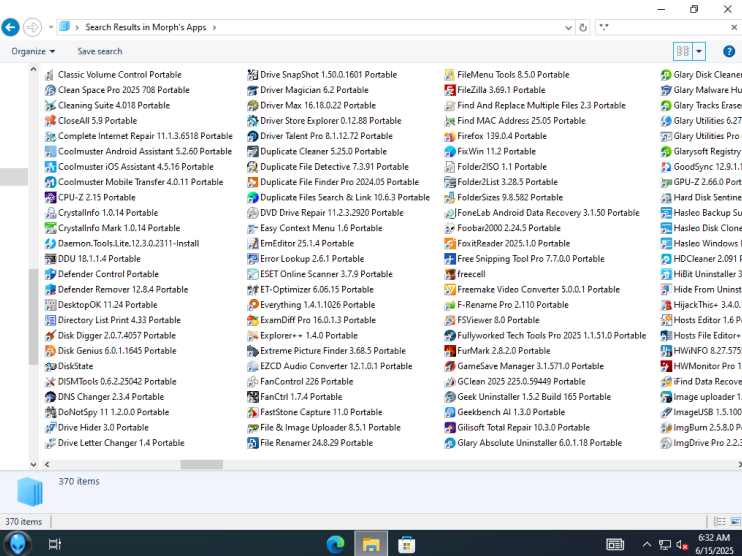Viewport: 742px width, 556px height.
Task: Select the GPU-Z 2.66.0 icon
Action: click(x=666, y=182)
